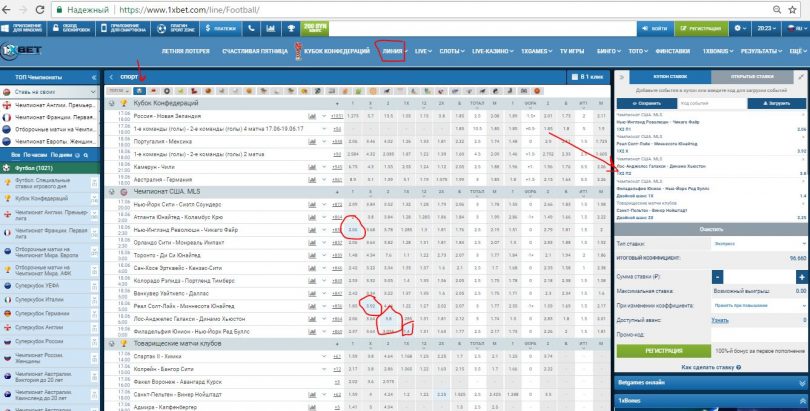
Task: Open the 20:23 time zone dropdown
Action: [x=767, y=29]
